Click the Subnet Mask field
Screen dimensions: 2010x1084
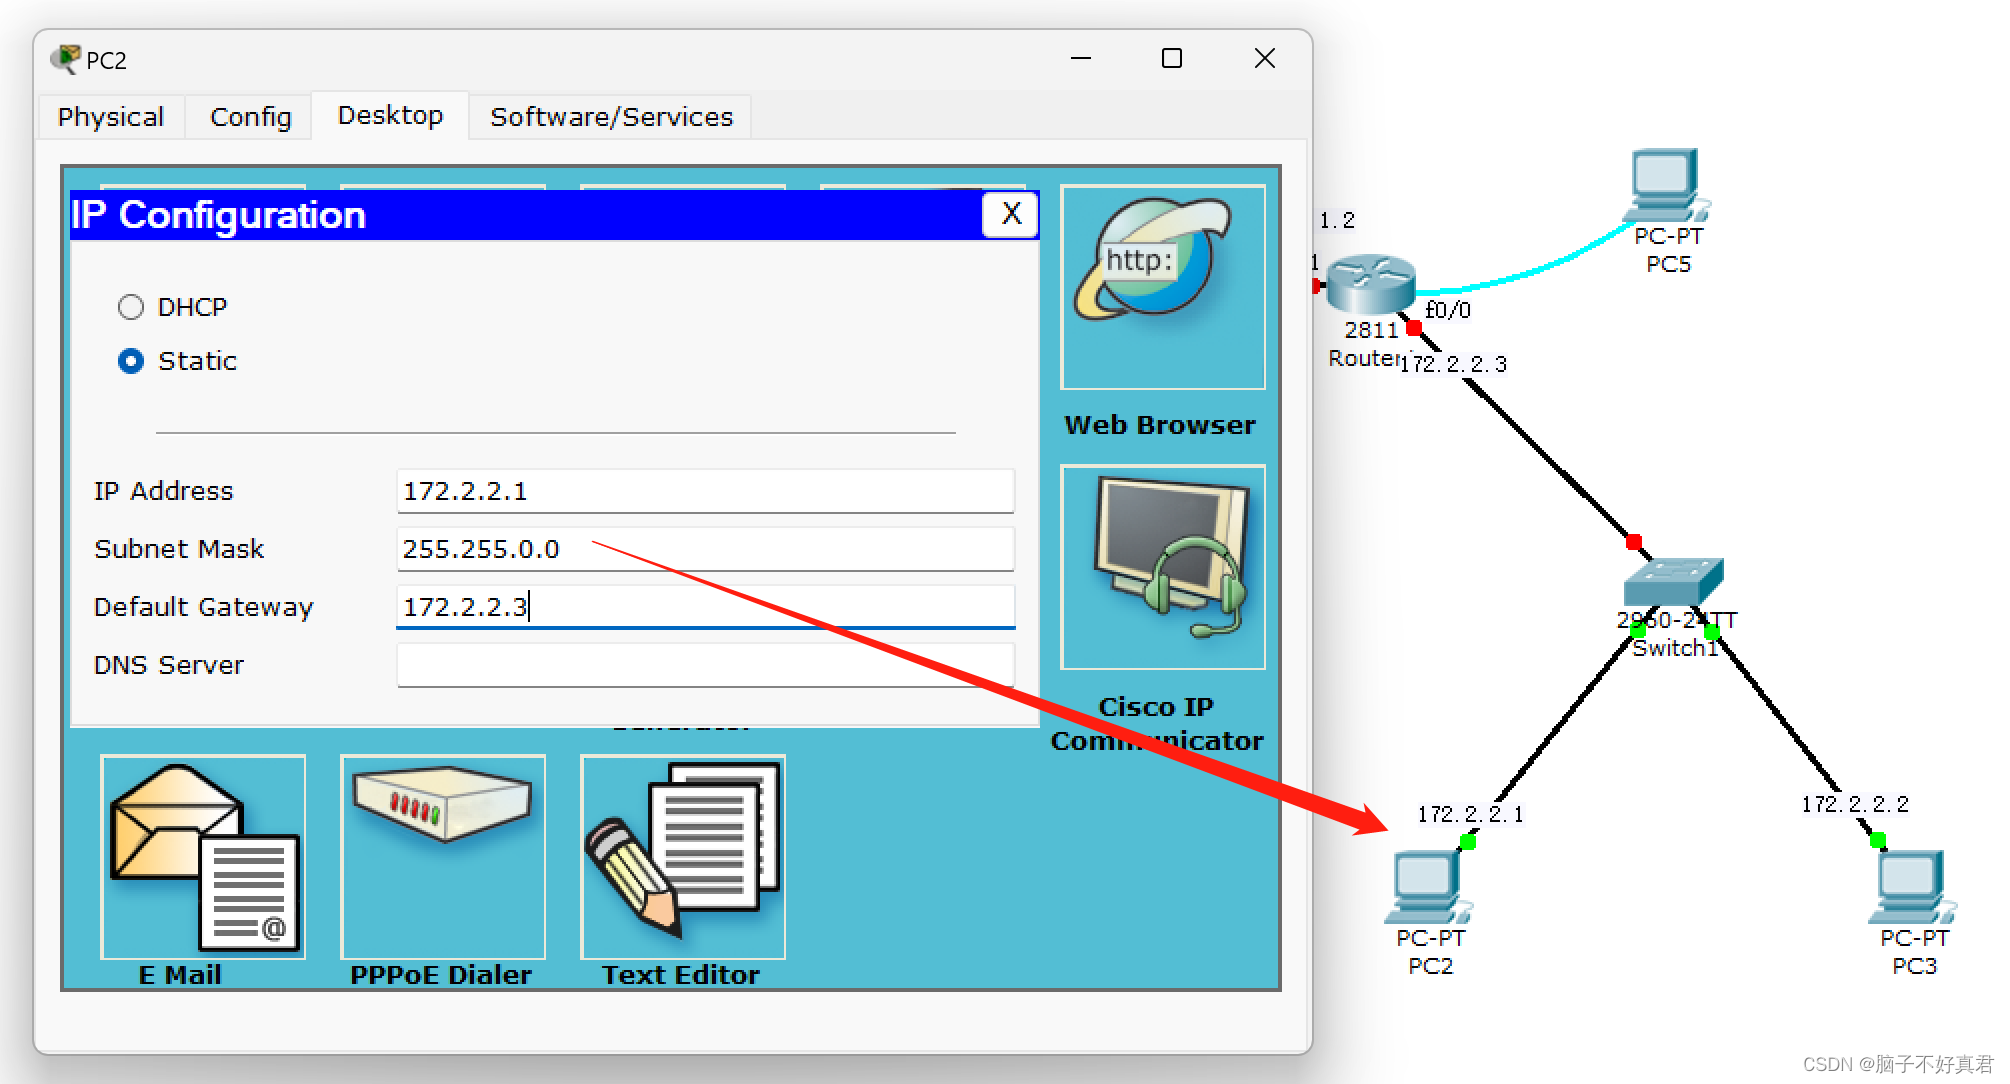pos(705,549)
